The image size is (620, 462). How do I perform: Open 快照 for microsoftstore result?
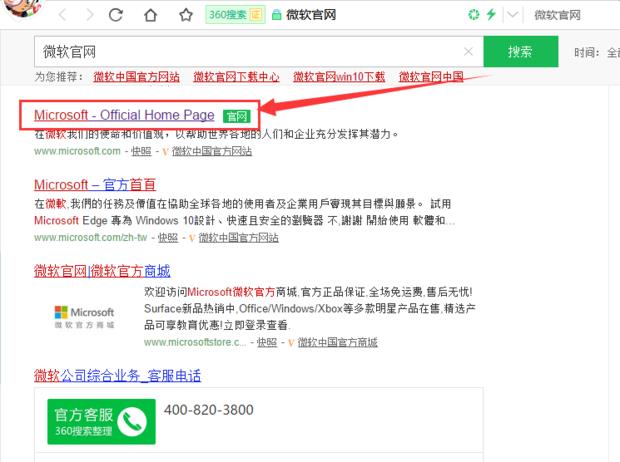[267, 342]
